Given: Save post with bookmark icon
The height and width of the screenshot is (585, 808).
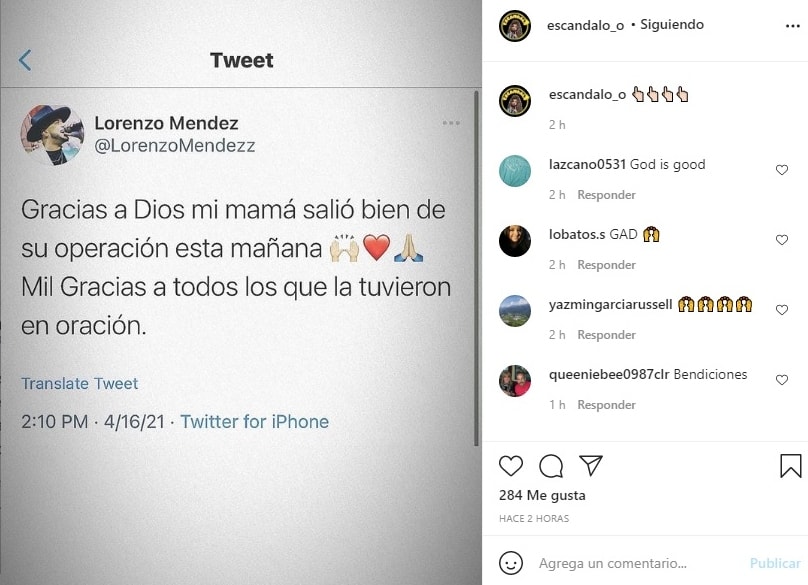Looking at the screenshot, I should coord(790,466).
